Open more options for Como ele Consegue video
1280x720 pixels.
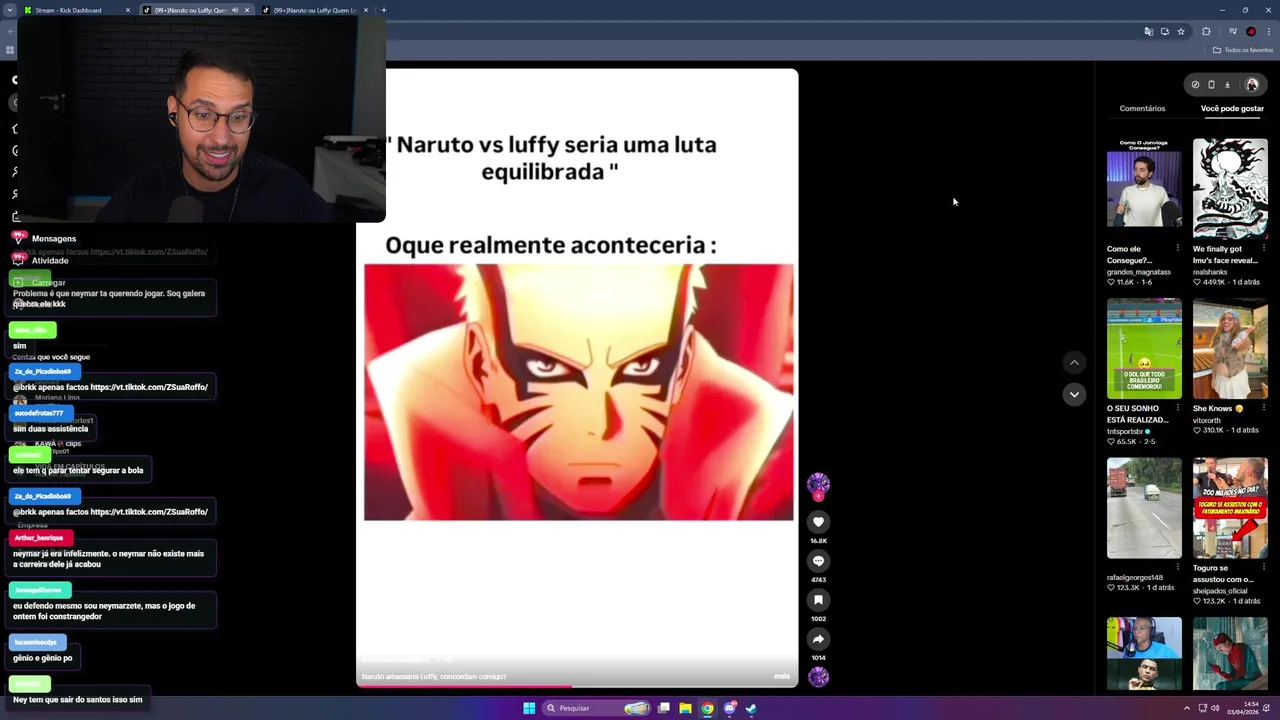(1178, 248)
